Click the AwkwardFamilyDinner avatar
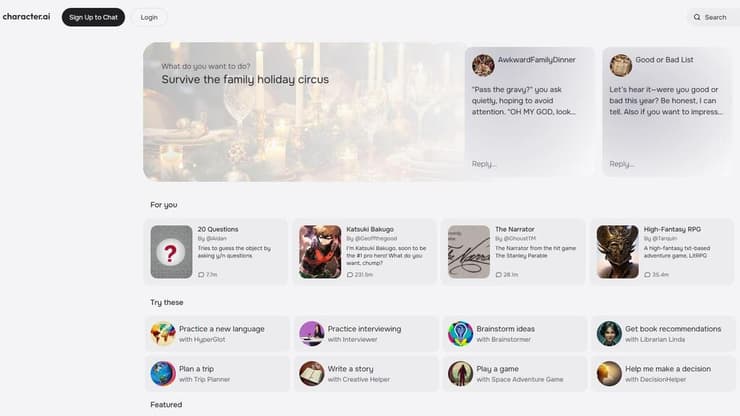740x416 pixels. click(483, 65)
